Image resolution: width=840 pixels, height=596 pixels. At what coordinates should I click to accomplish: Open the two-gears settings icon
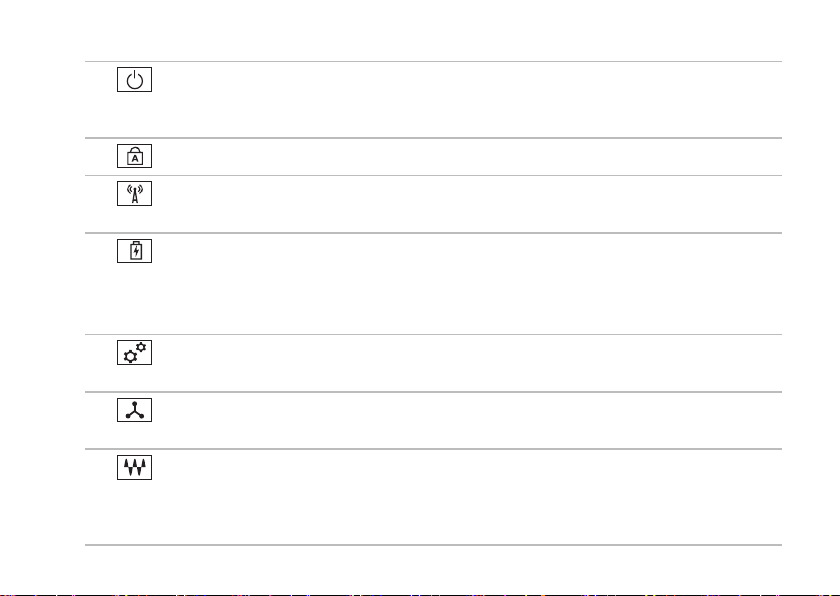pyautogui.click(x=134, y=352)
